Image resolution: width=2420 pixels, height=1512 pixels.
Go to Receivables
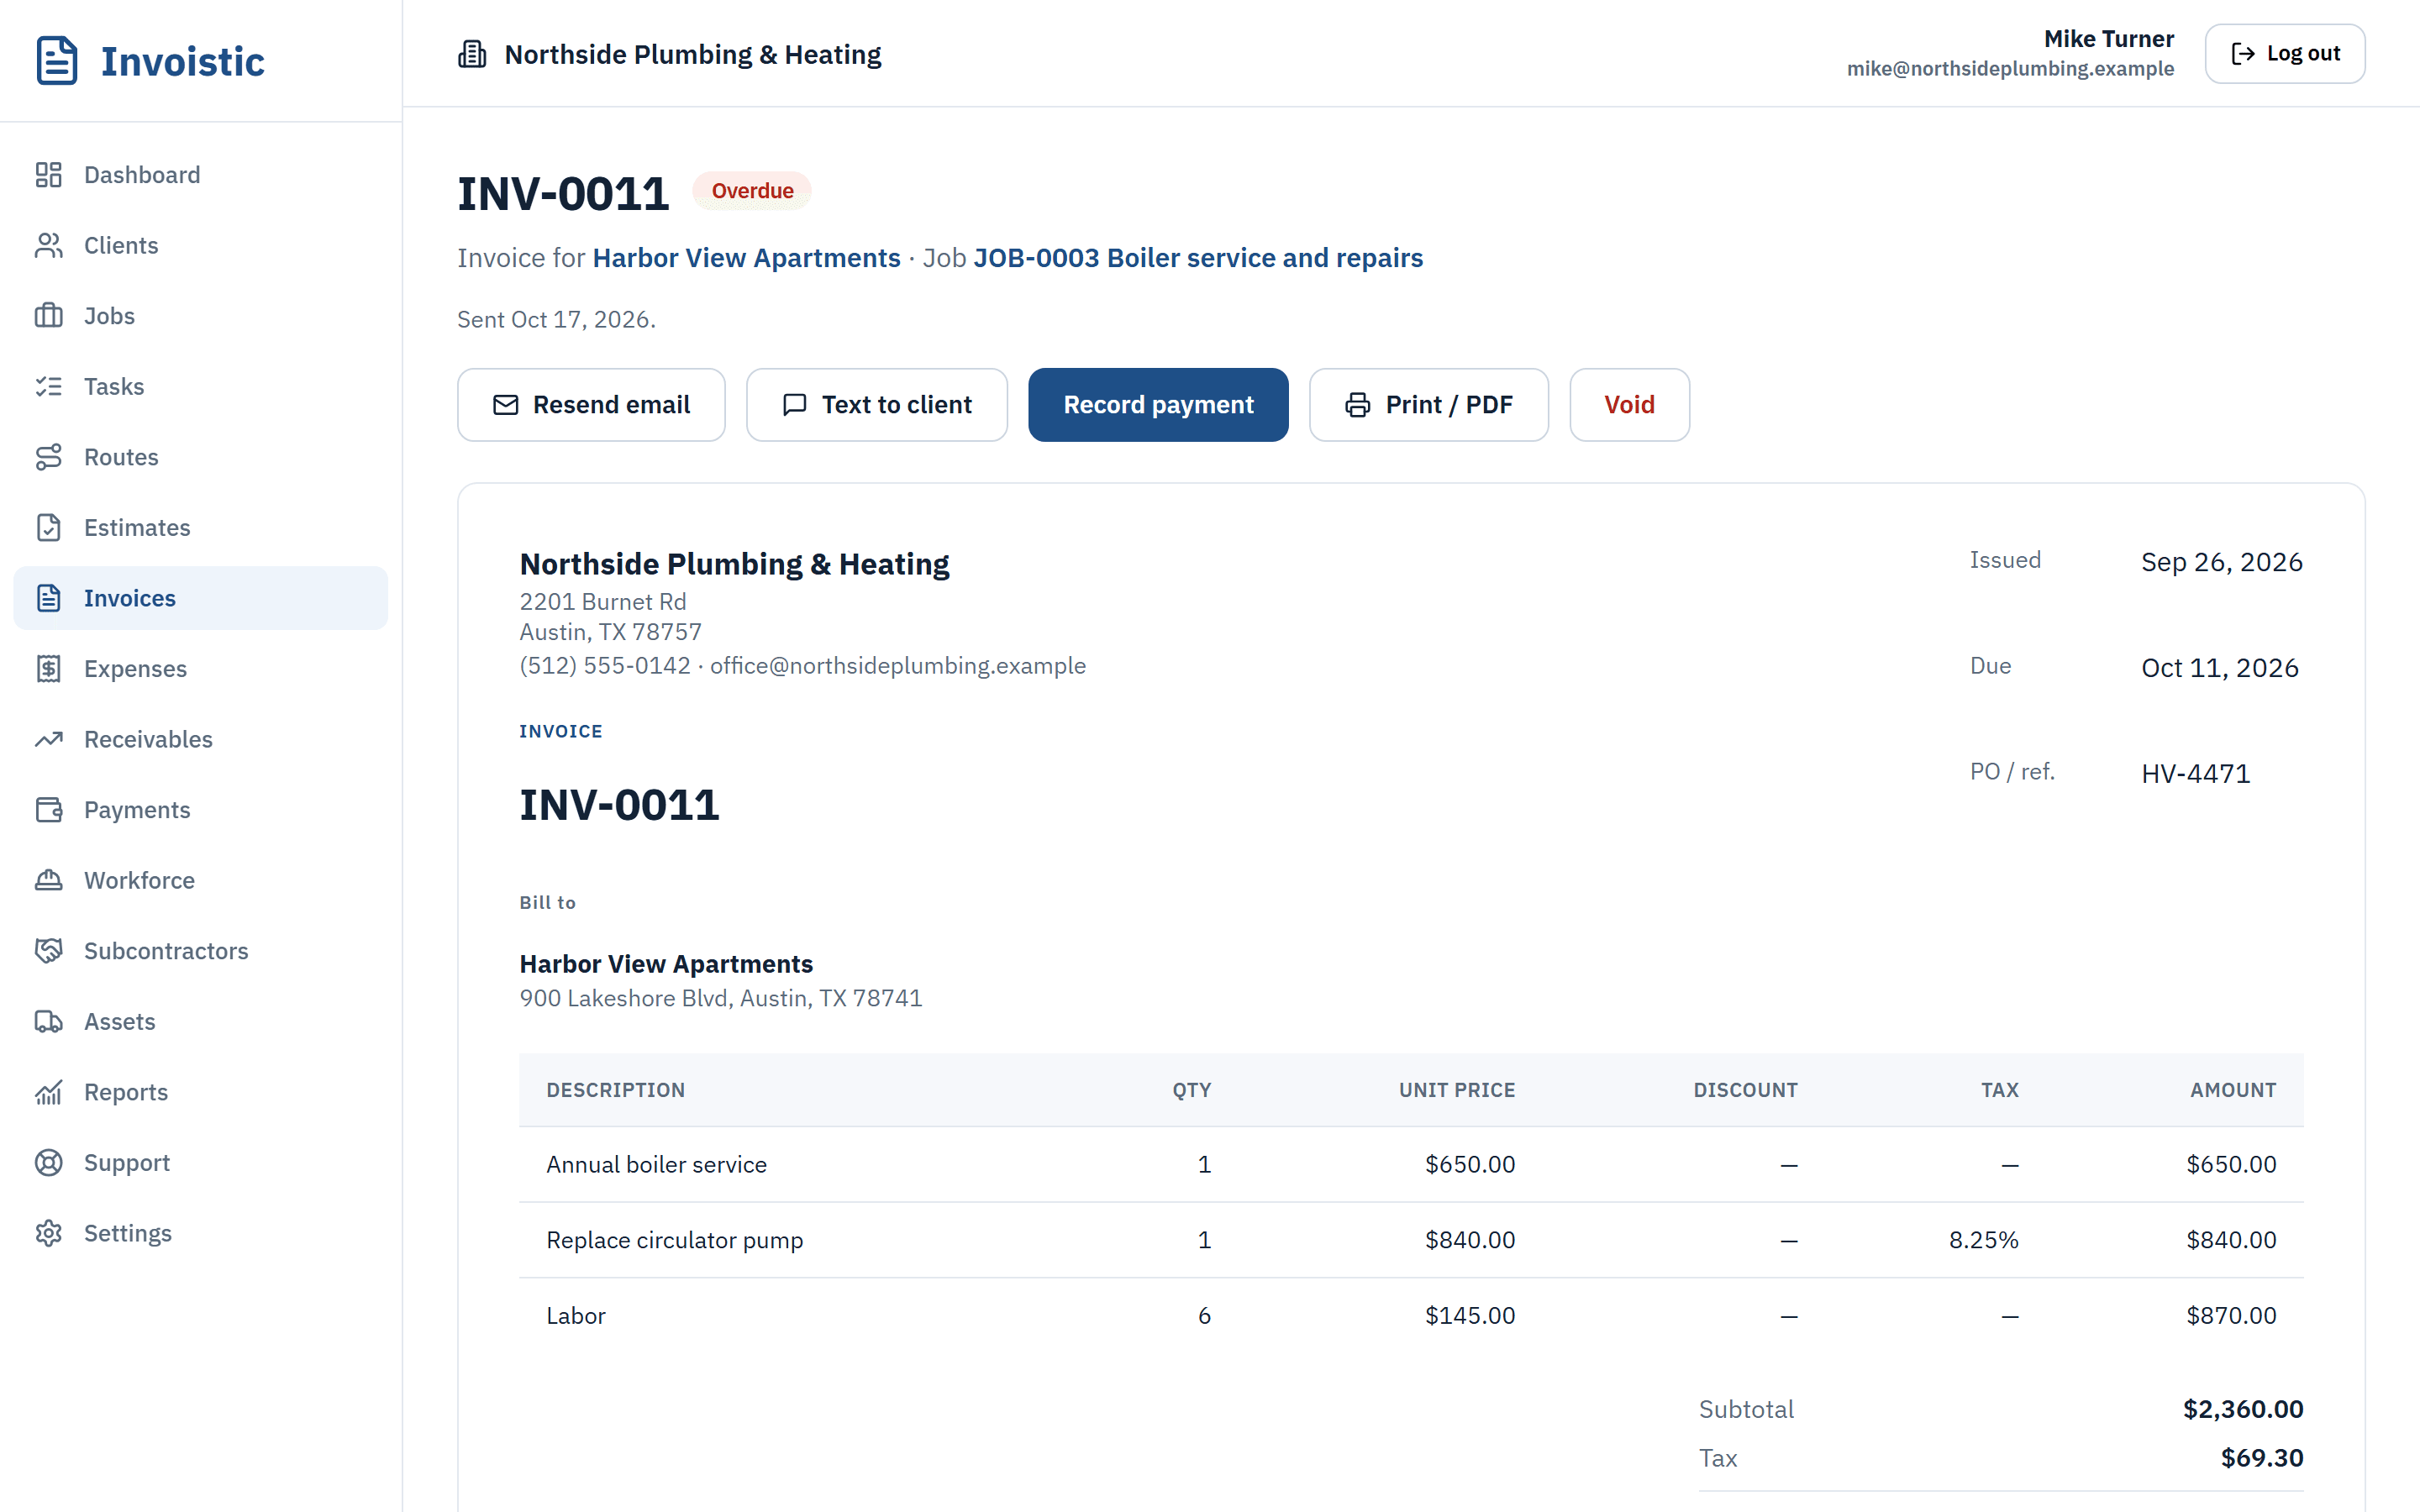click(x=201, y=739)
